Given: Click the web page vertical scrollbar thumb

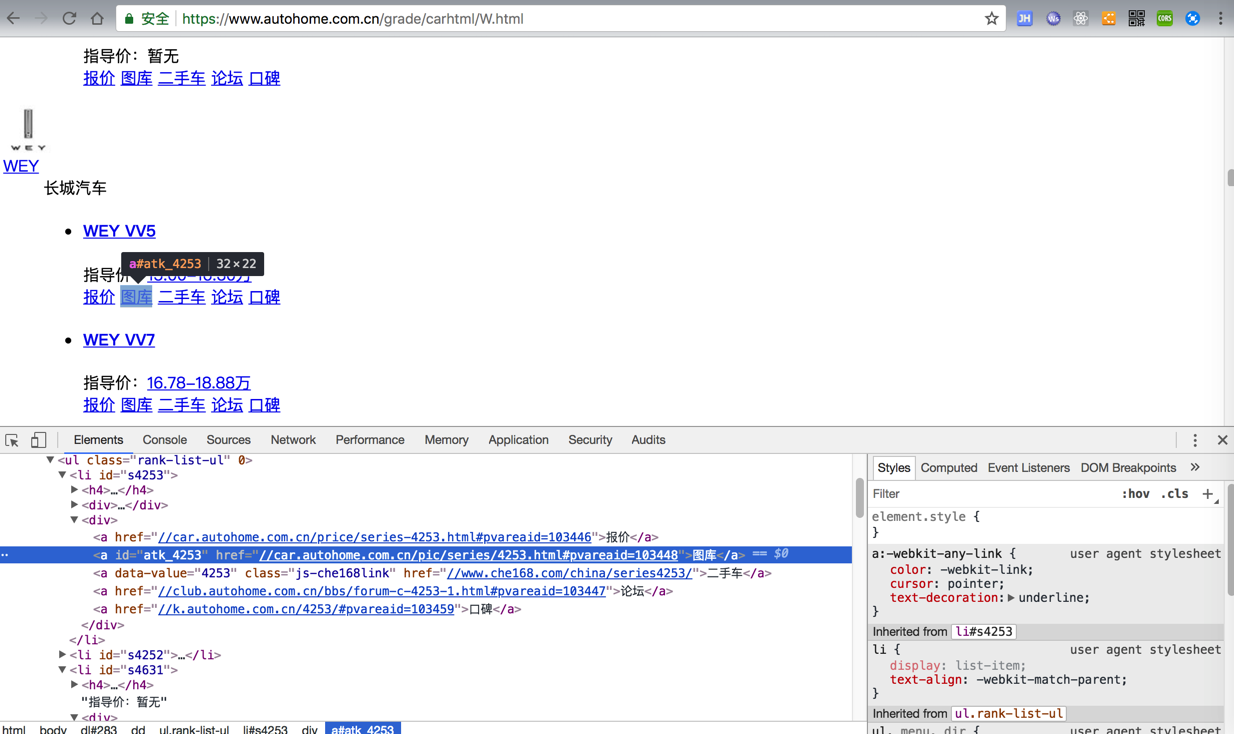Looking at the screenshot, I should 1230,178.
